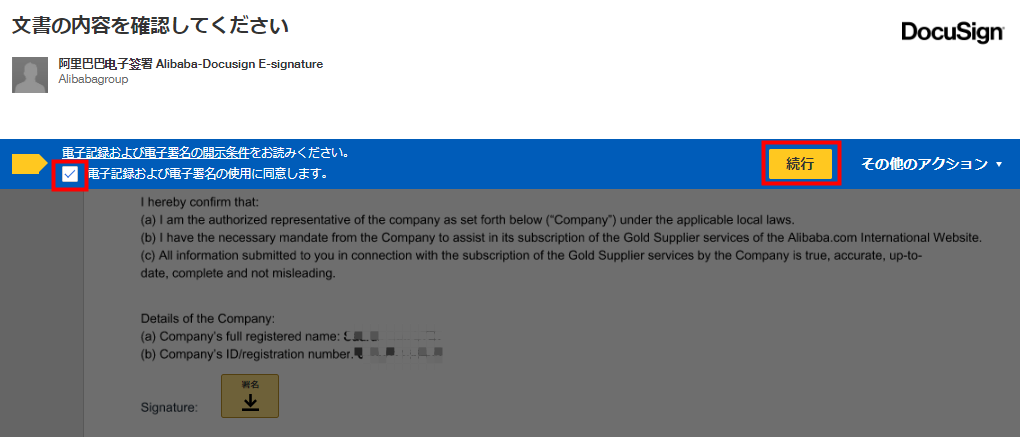Viewport: 1020px width, 437px height.
Task: Click the redacted company registered name value
Action: [x=393, y=337]
